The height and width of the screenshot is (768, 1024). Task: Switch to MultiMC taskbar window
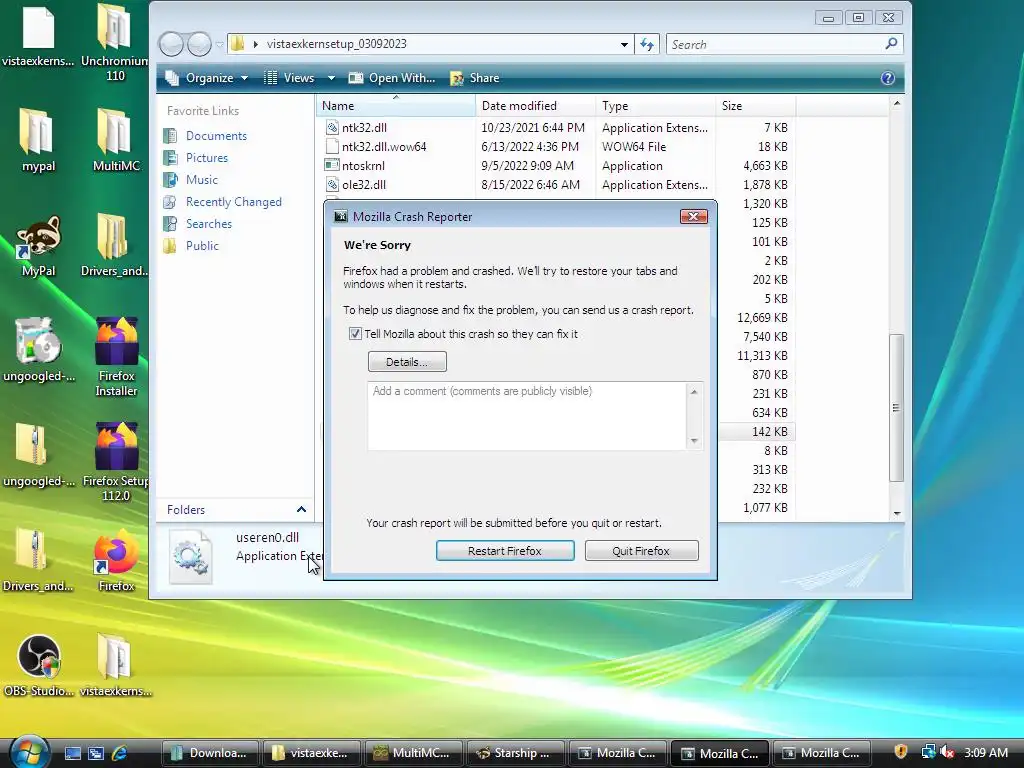(x=413, y=753)
